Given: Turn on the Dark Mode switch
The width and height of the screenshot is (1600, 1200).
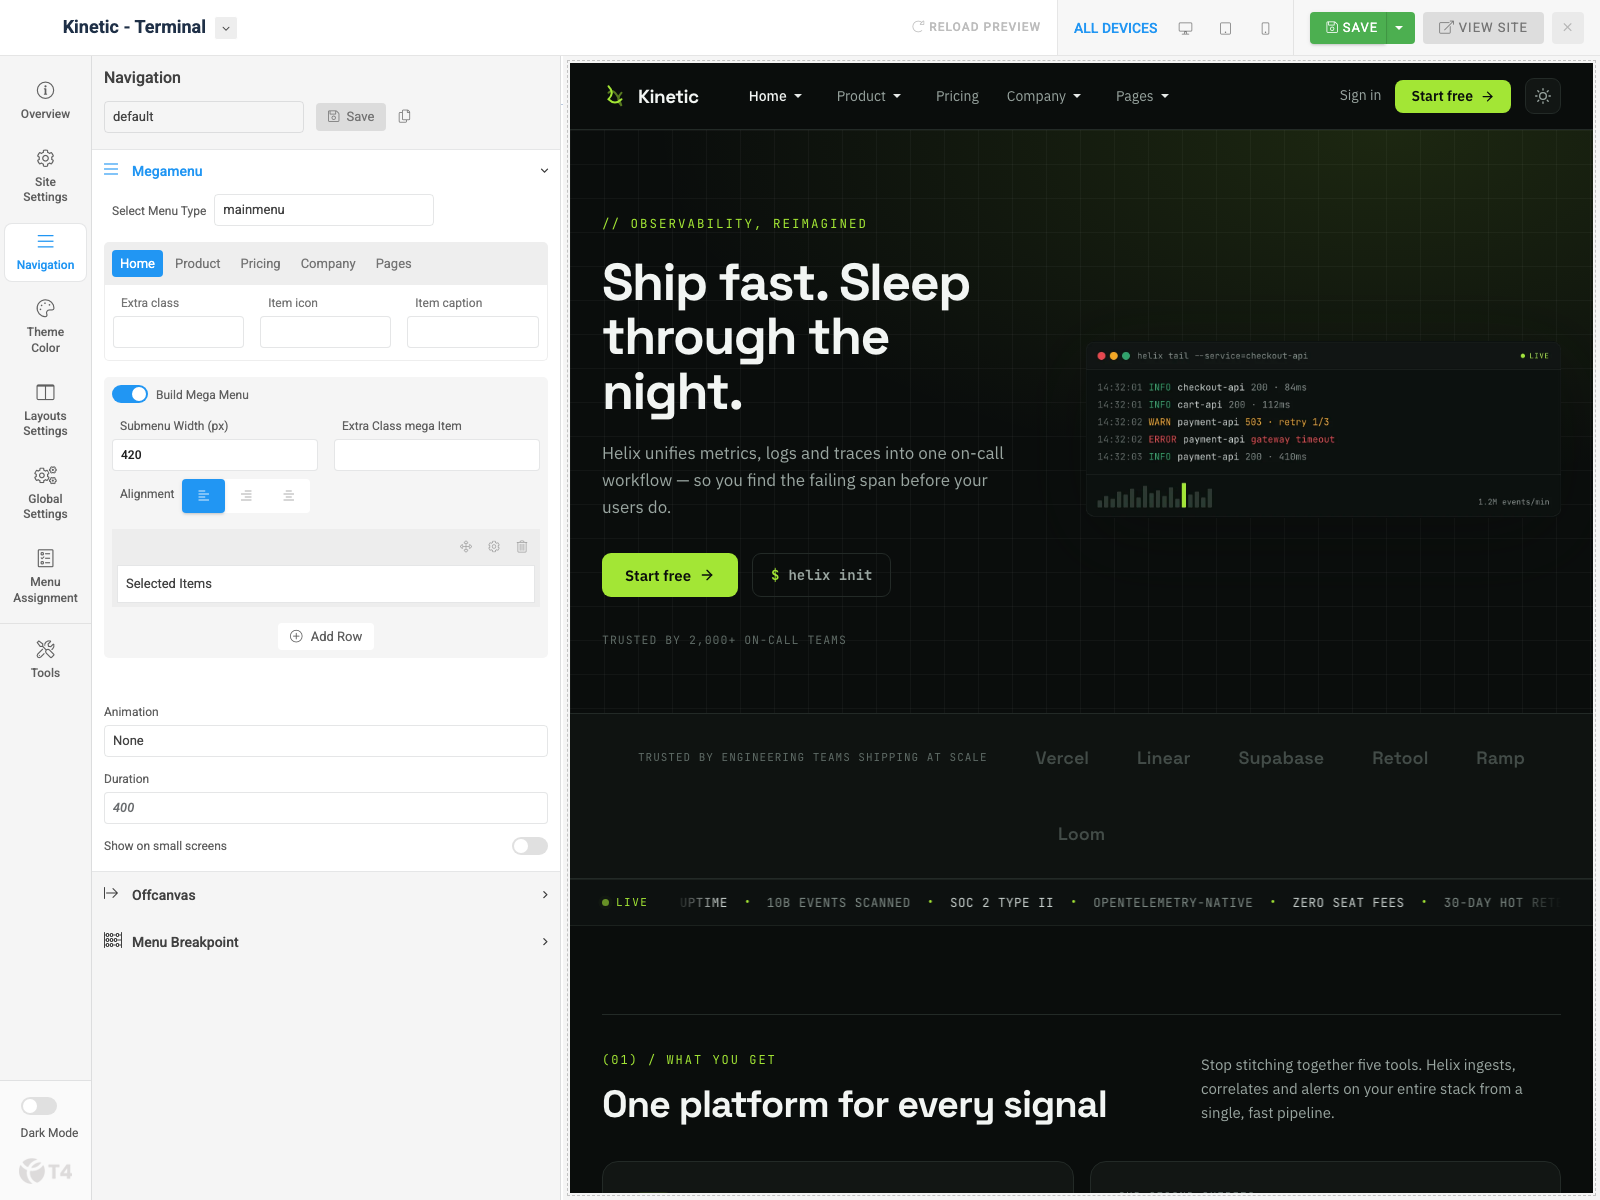Looking at the screenshot, I should tap(39, 1106).
